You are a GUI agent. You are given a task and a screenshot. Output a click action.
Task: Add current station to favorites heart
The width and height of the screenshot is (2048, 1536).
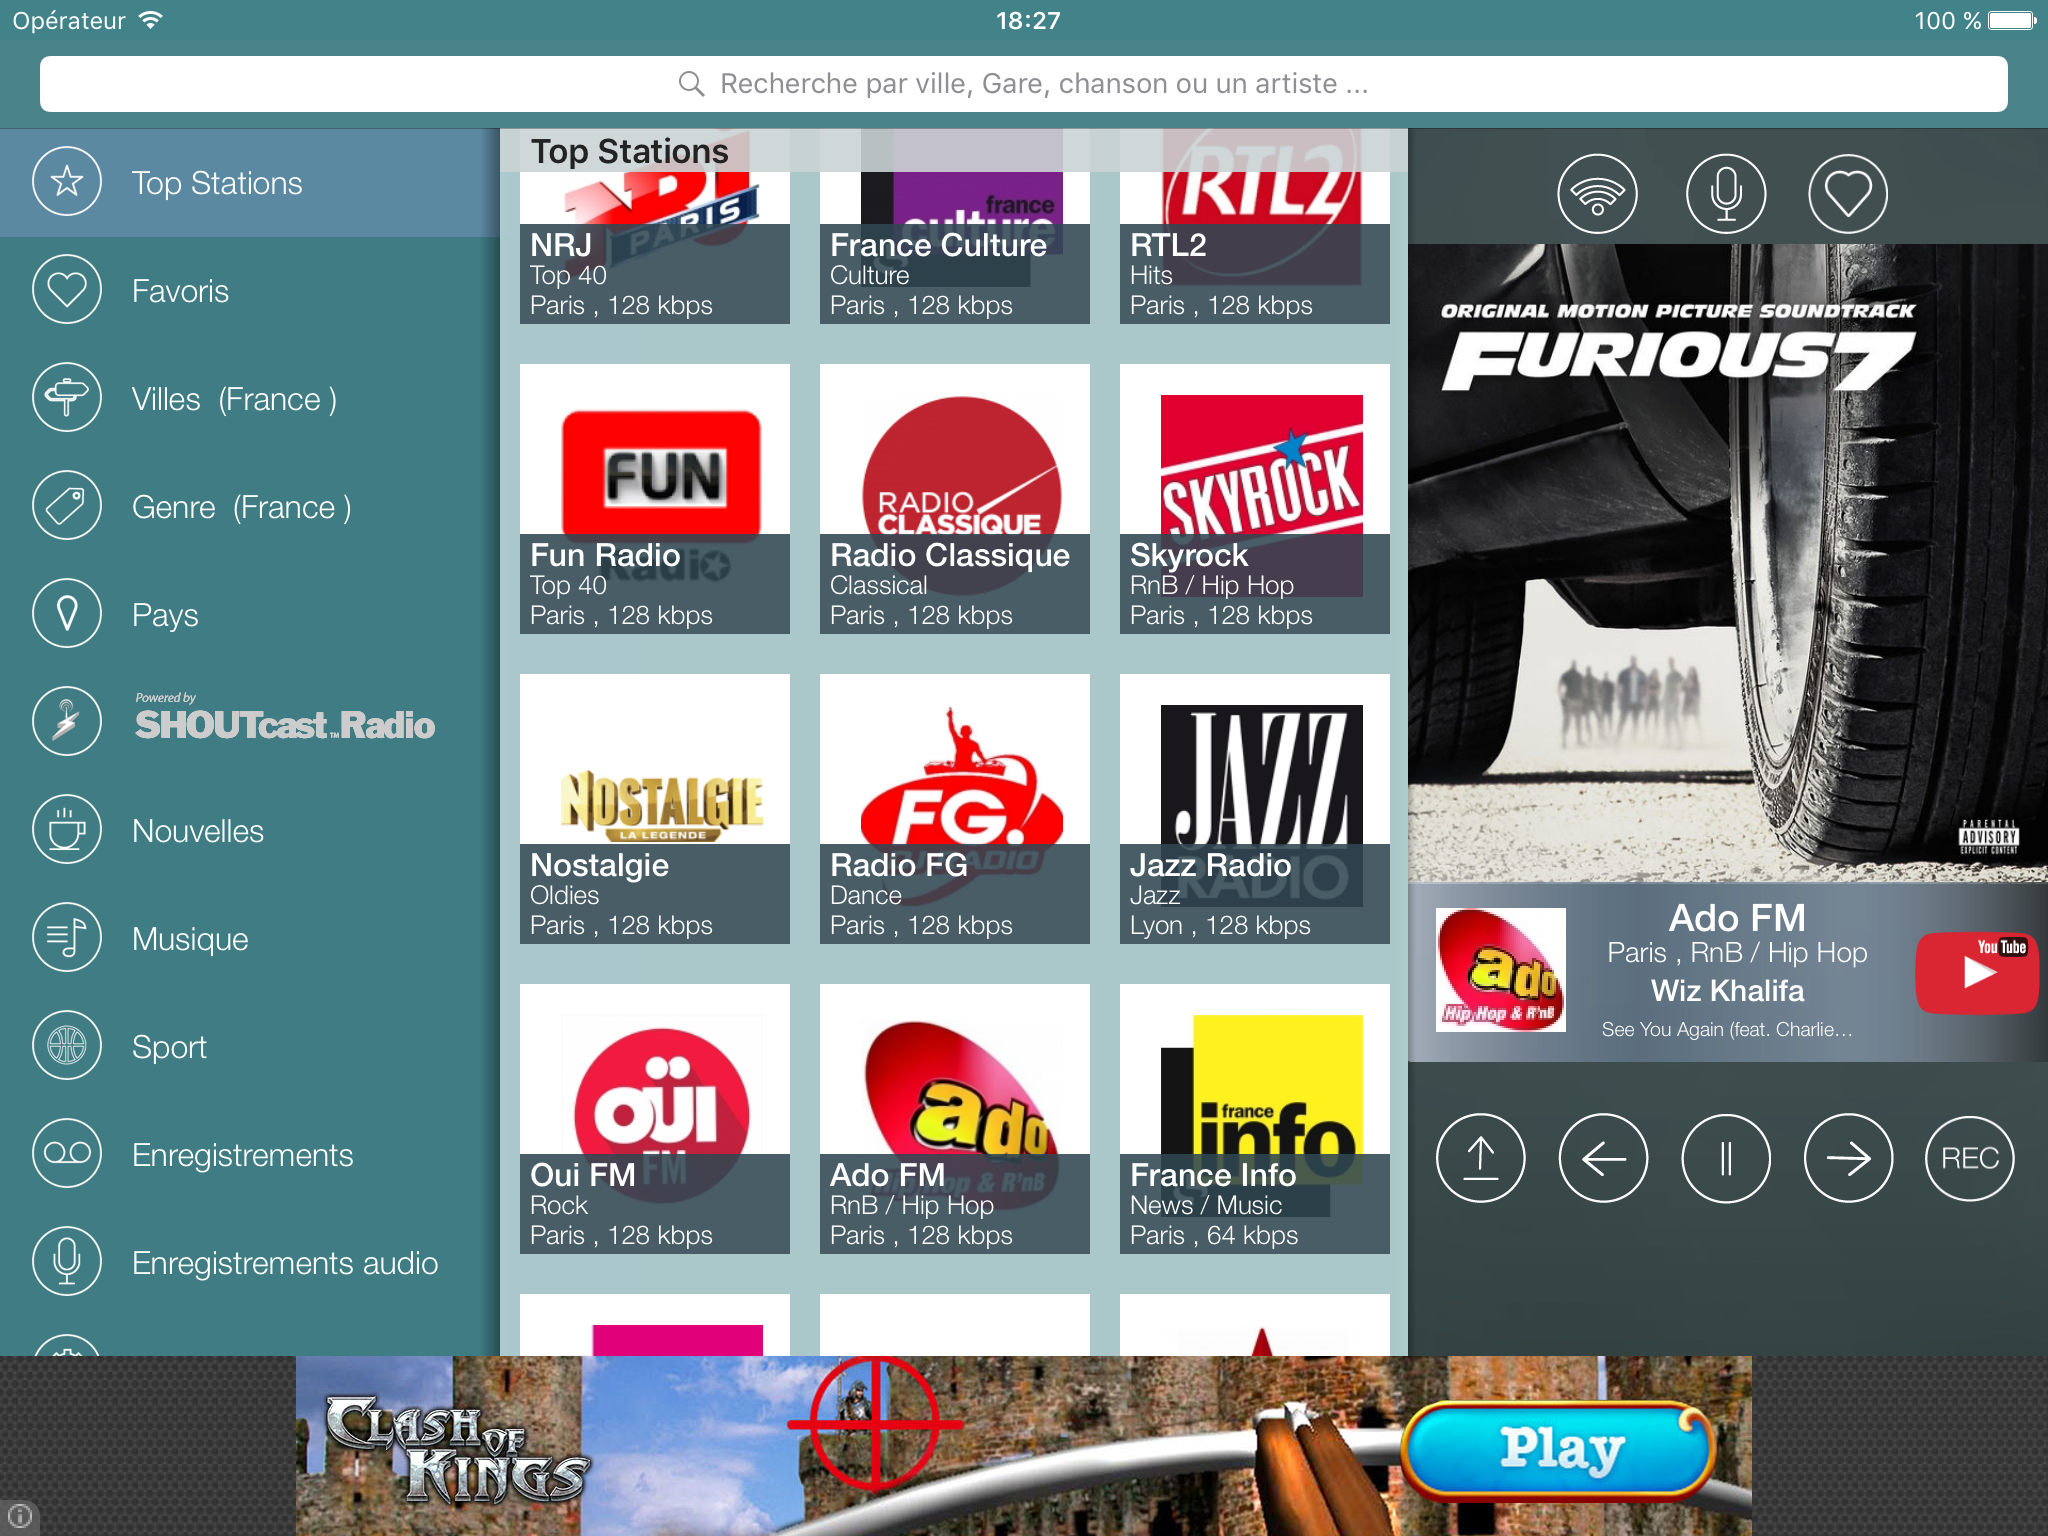[1848, 194]
